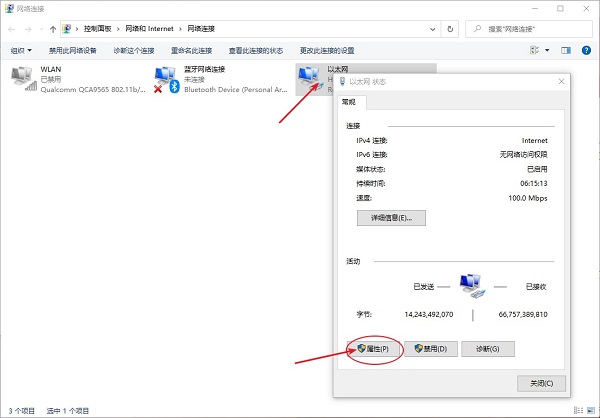The image size is (600, 418).
Task: Click the WLAN connection name
Action: point(51,69)
